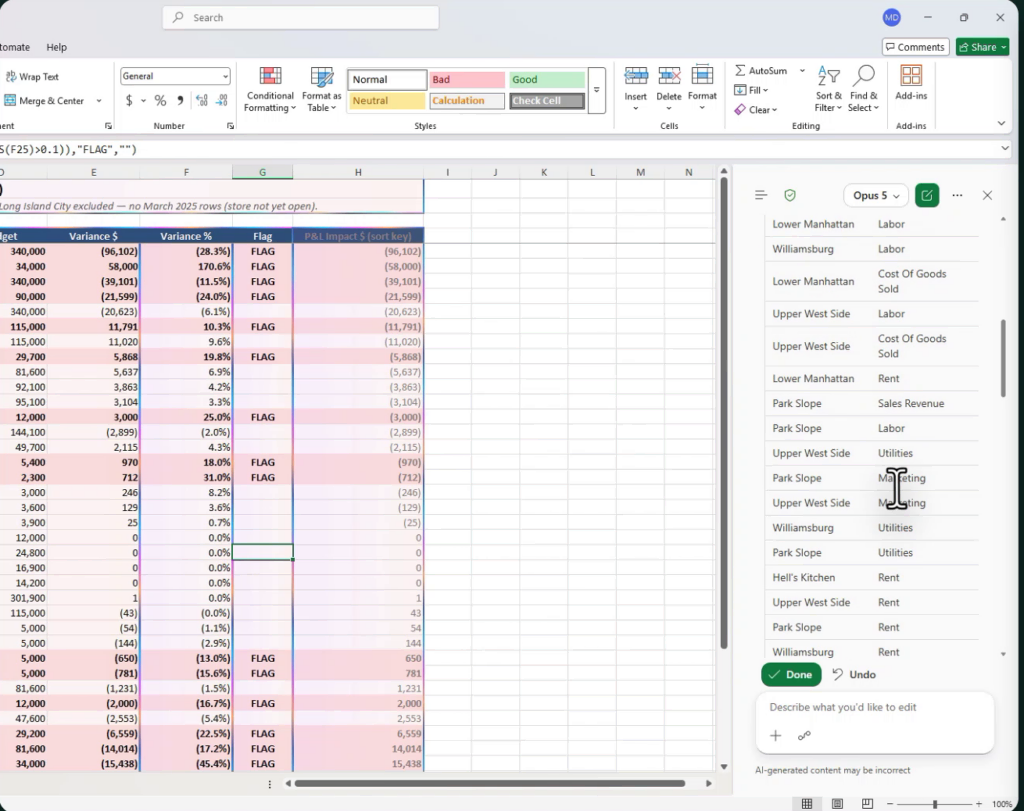Apply the Calculation cell style
Screen dimensions: 1024x811
(467, 101)
